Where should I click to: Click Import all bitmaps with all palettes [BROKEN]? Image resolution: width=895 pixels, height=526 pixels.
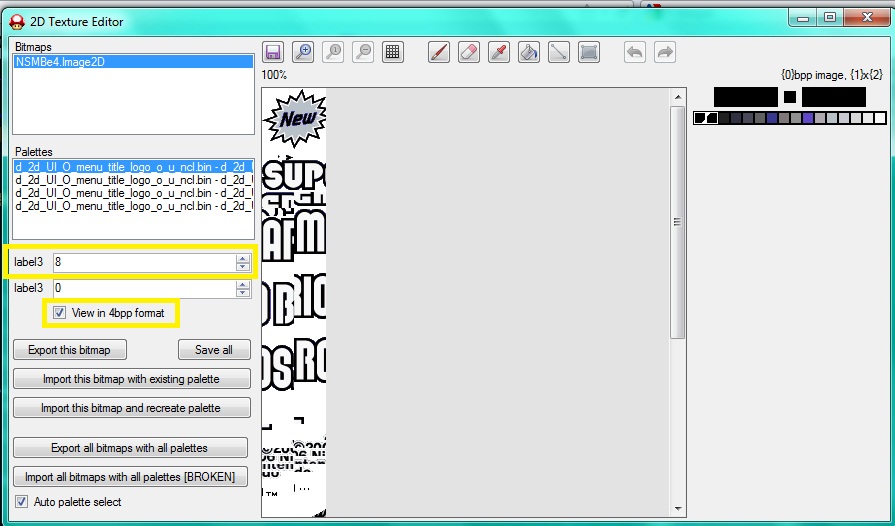coord(130,476)
